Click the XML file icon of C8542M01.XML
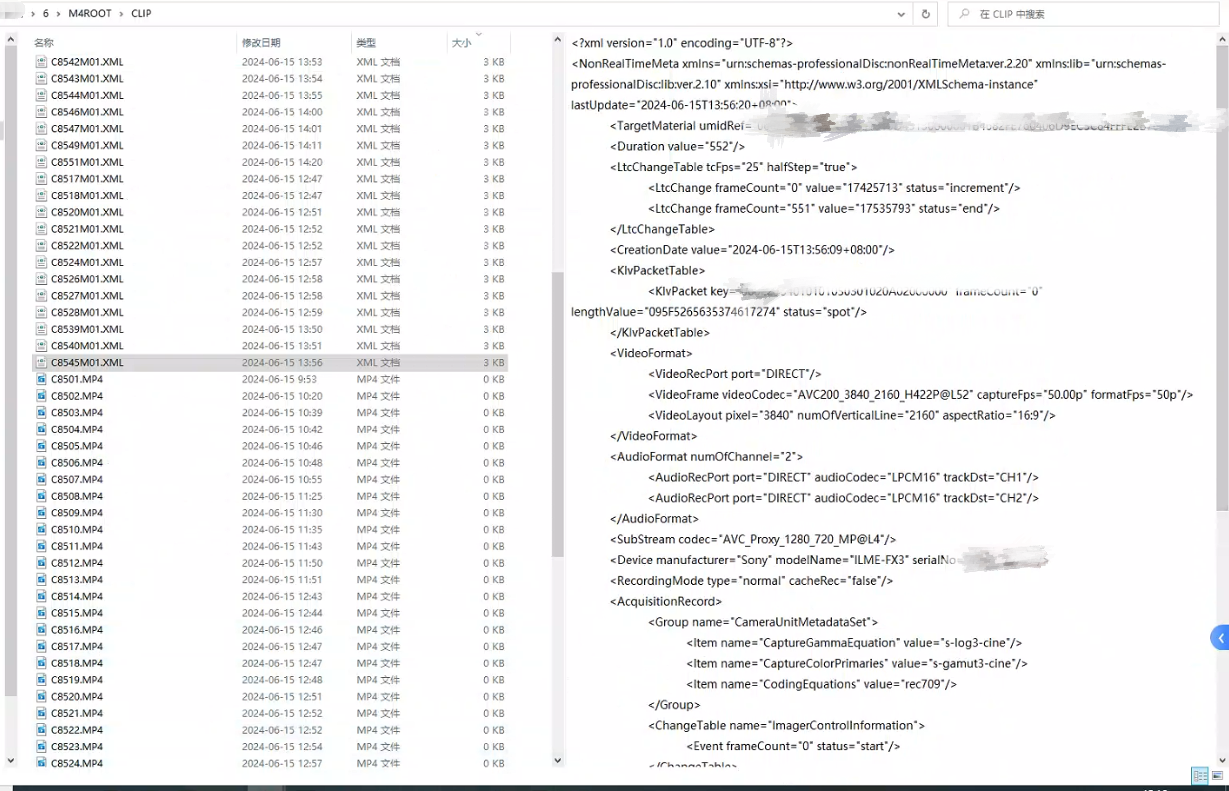This screenshot has width=1229, height=791. pos(42,62)
